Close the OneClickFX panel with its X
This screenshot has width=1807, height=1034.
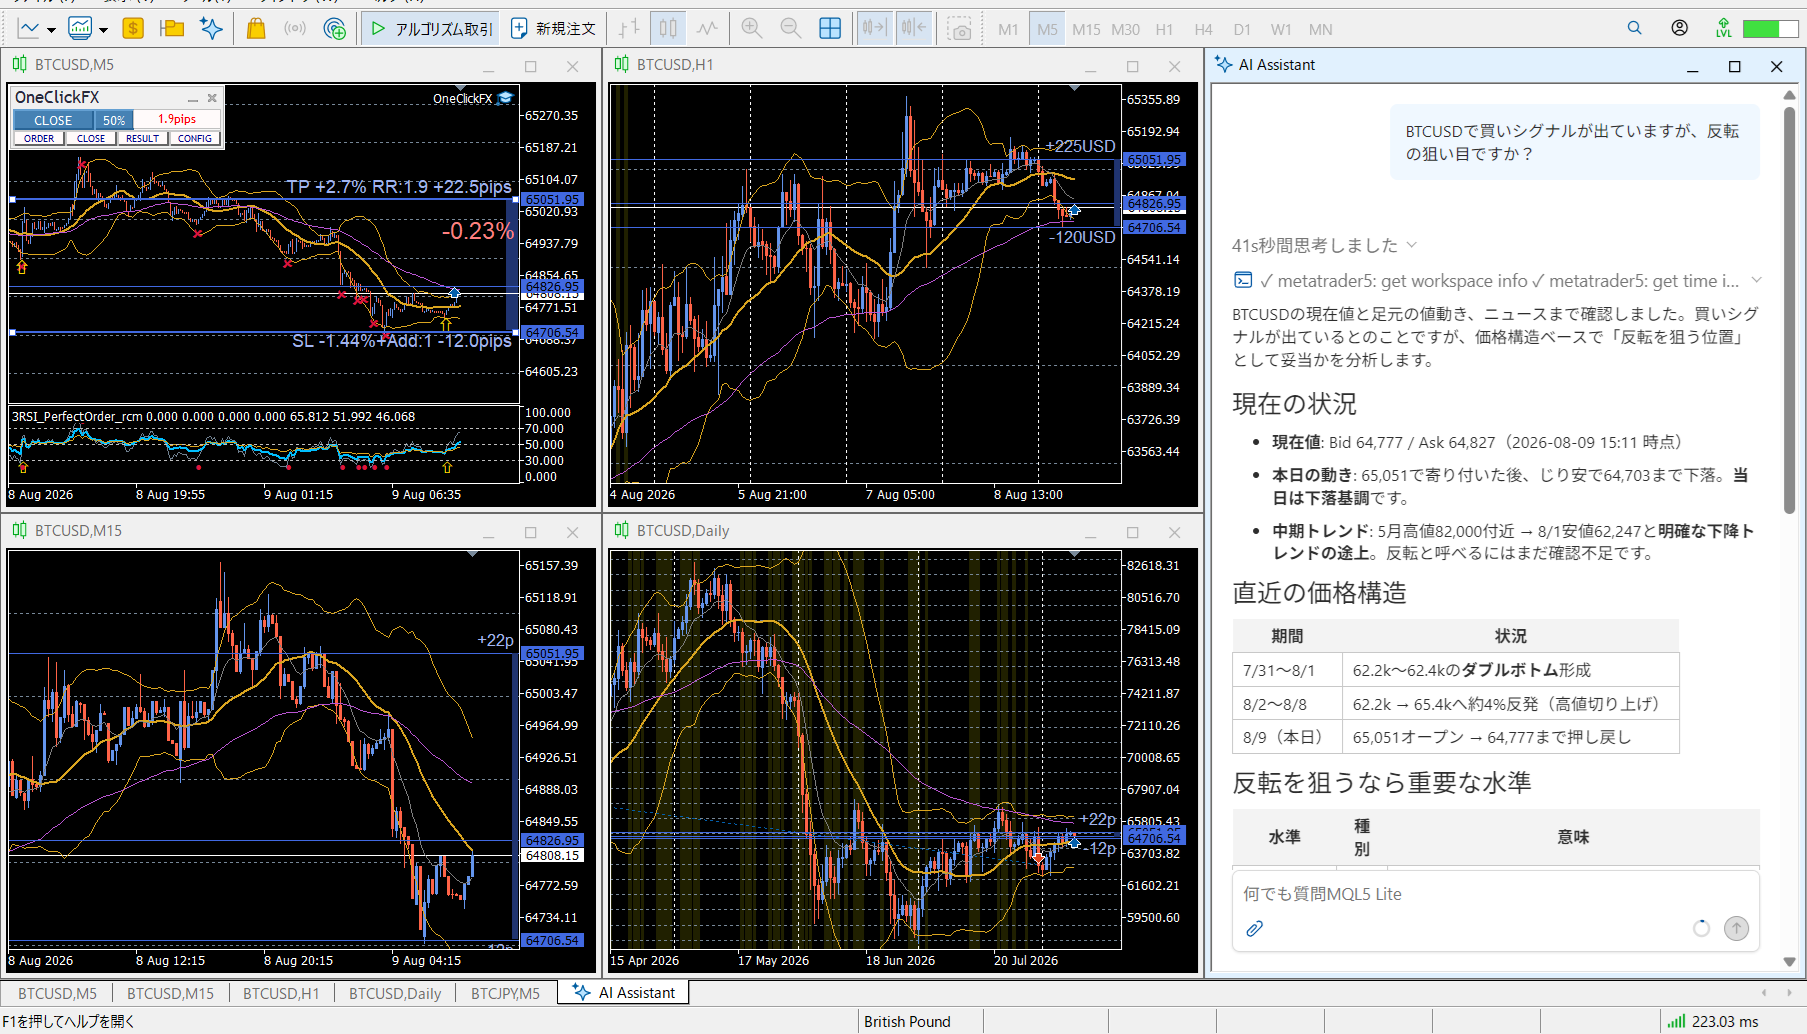(212, 98)
